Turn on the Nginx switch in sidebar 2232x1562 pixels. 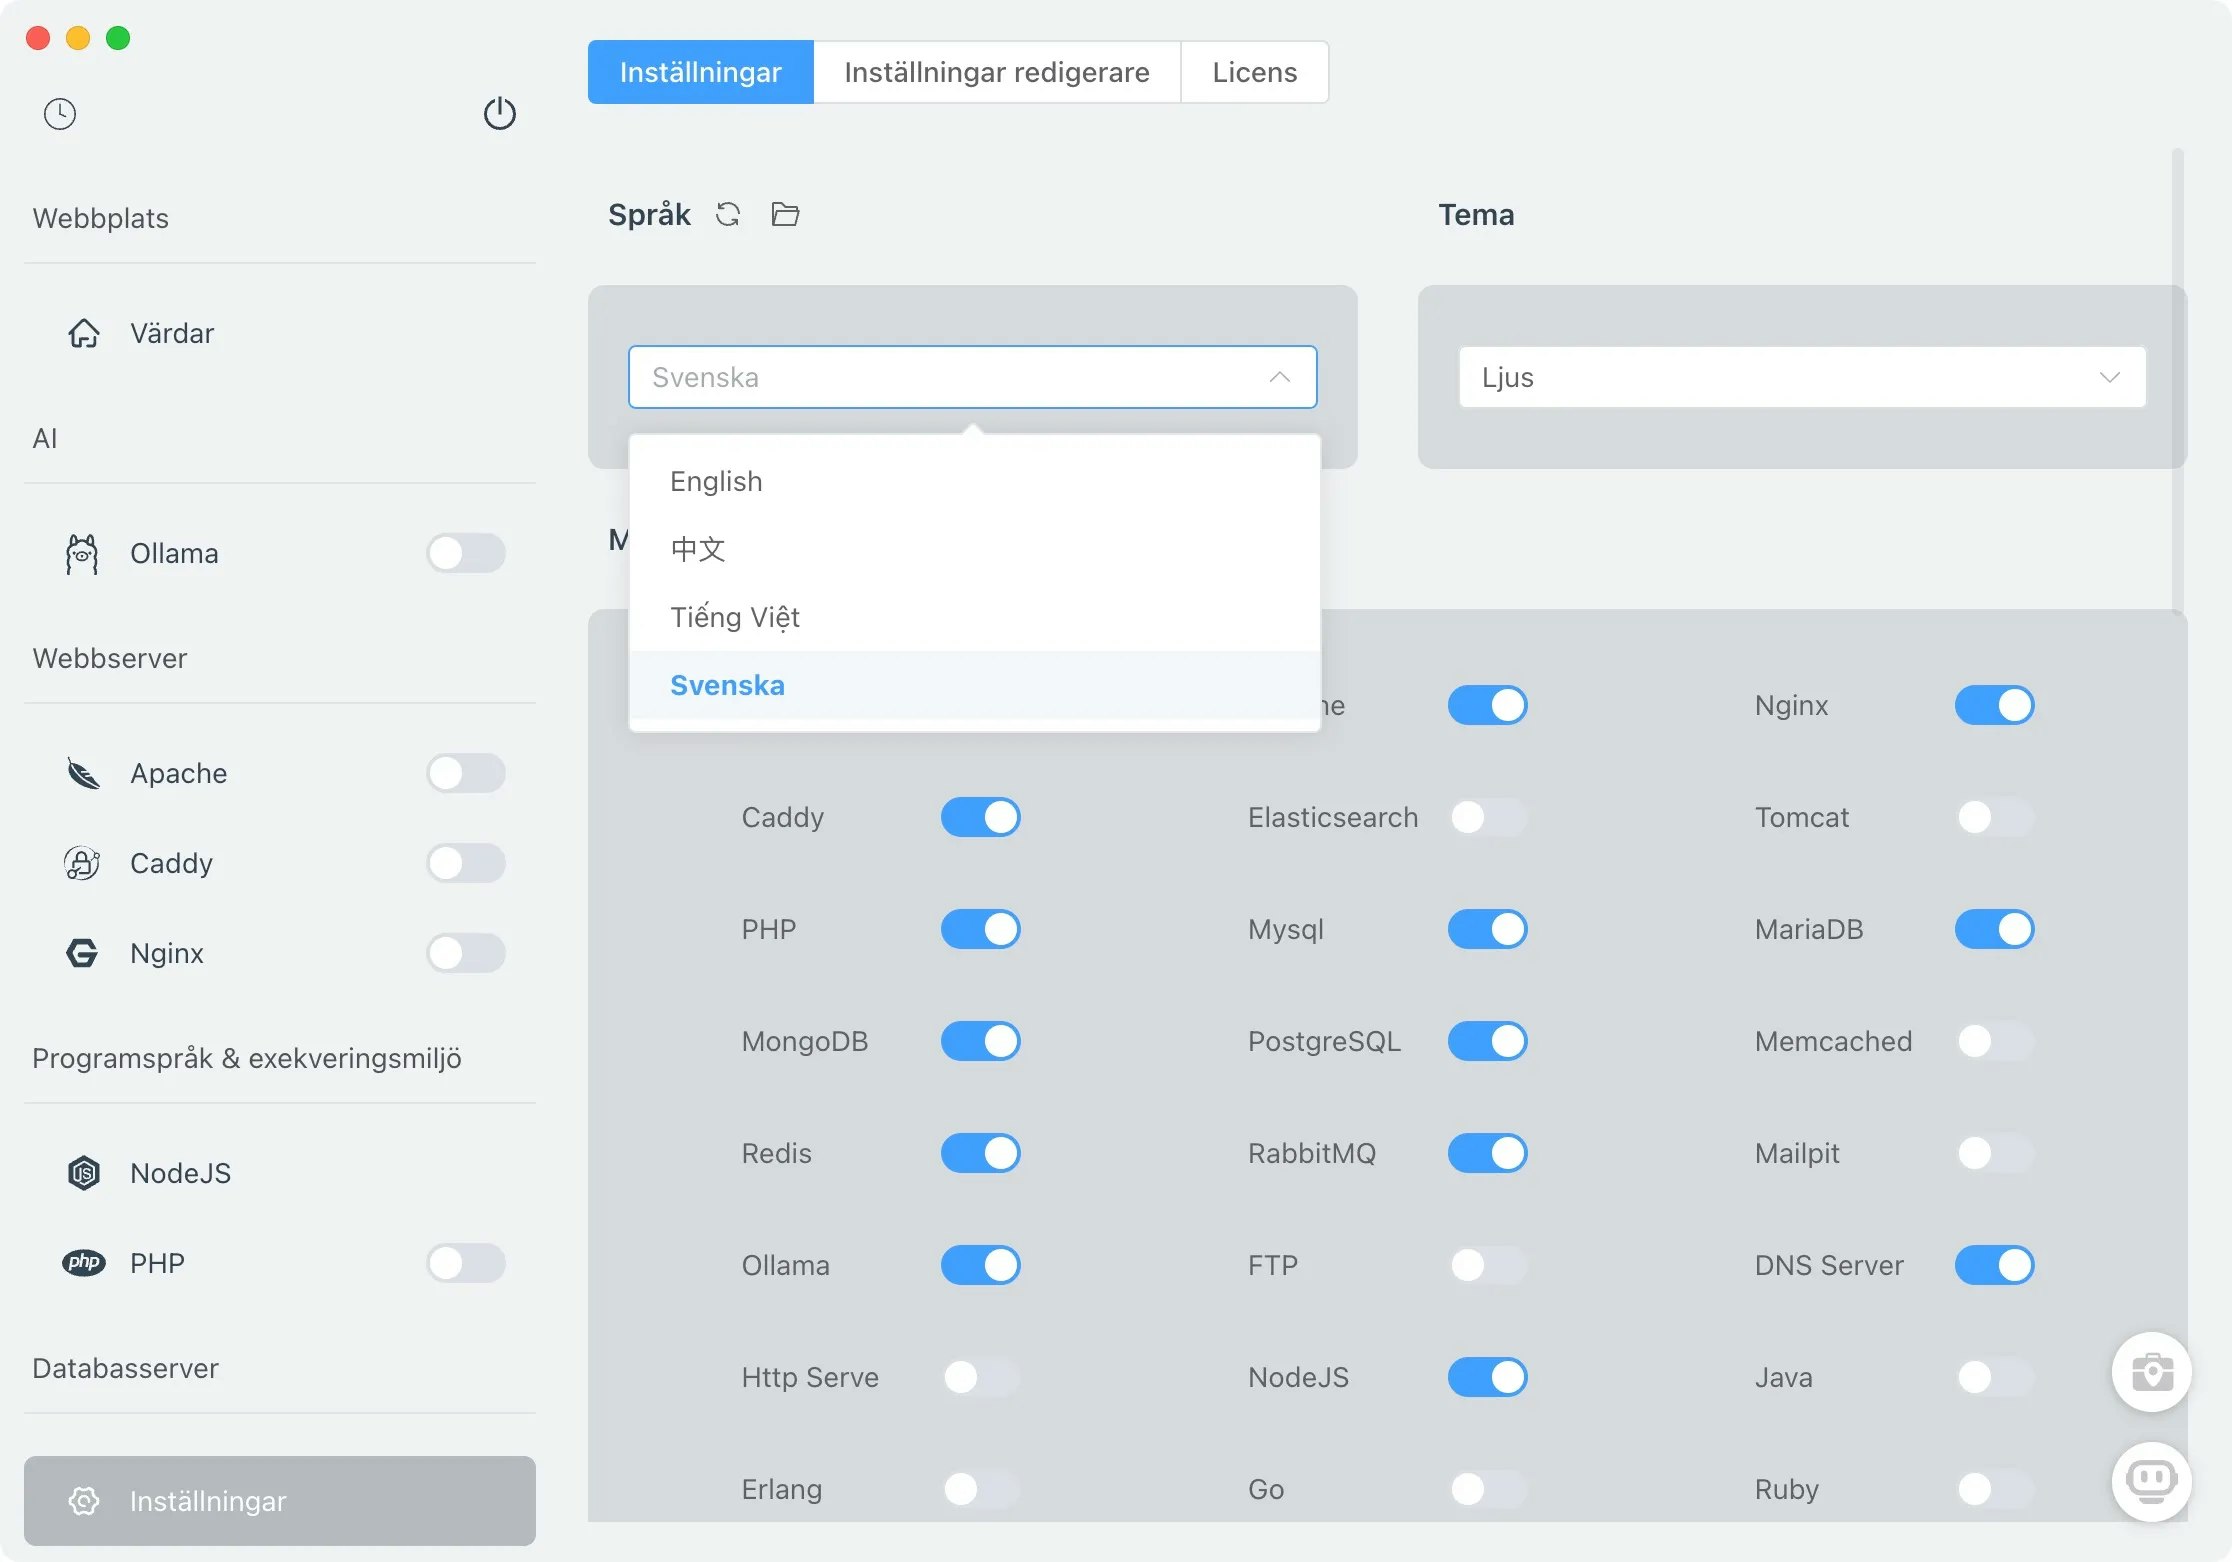(466, 953)
